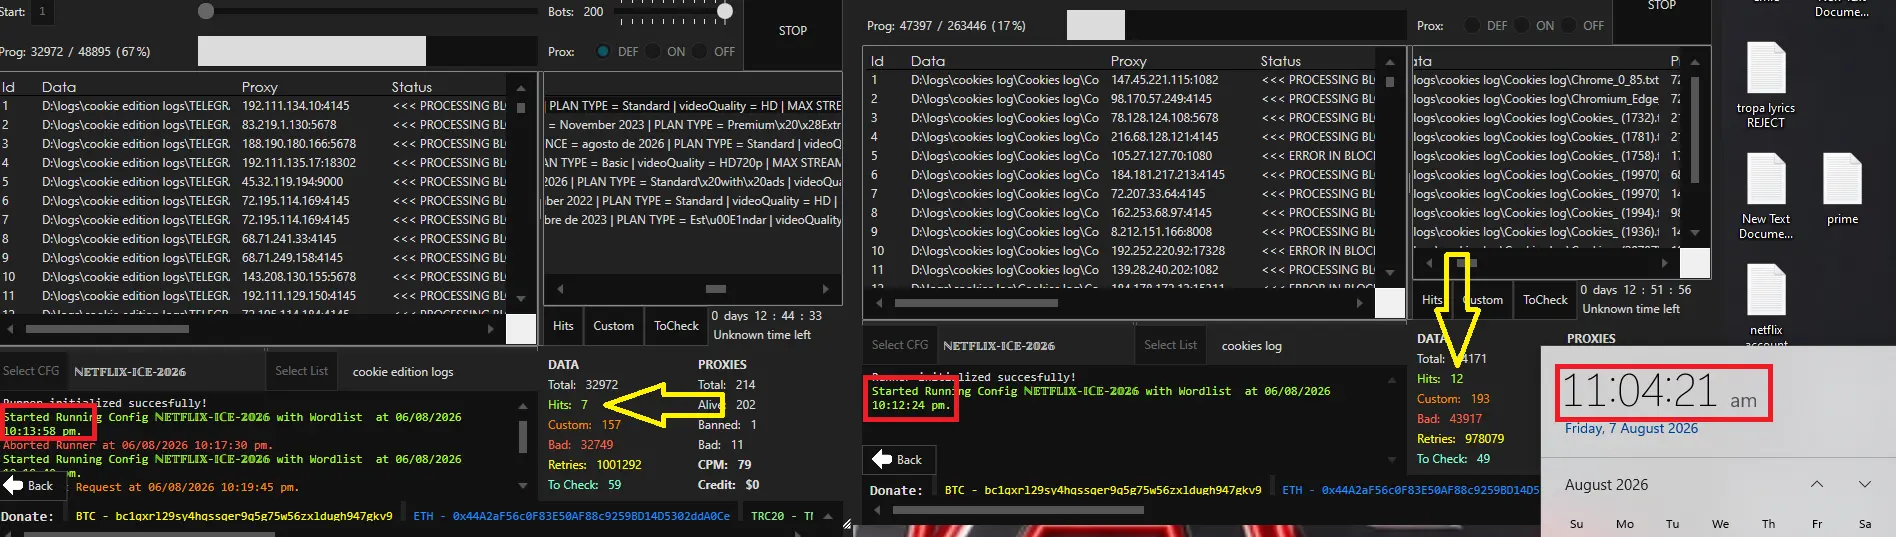Click the CPM: 79 value in left window
The image size is (1896, 537).
click(744, 464)
